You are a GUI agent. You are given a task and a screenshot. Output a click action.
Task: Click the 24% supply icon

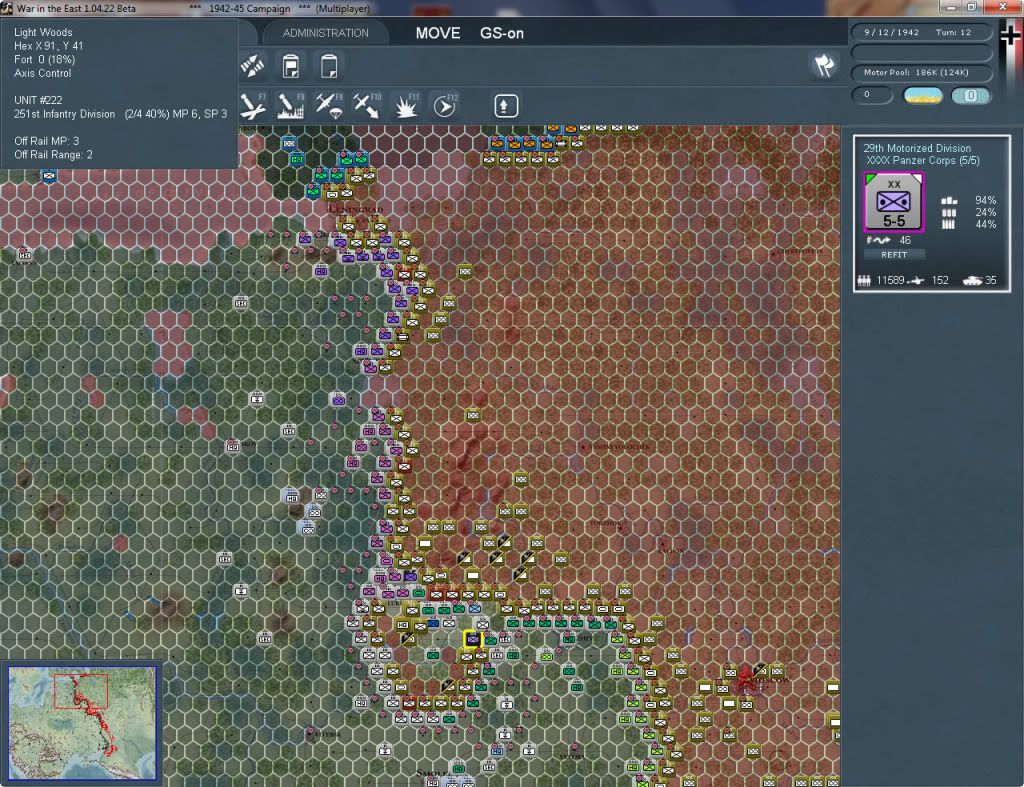[949, 212]
